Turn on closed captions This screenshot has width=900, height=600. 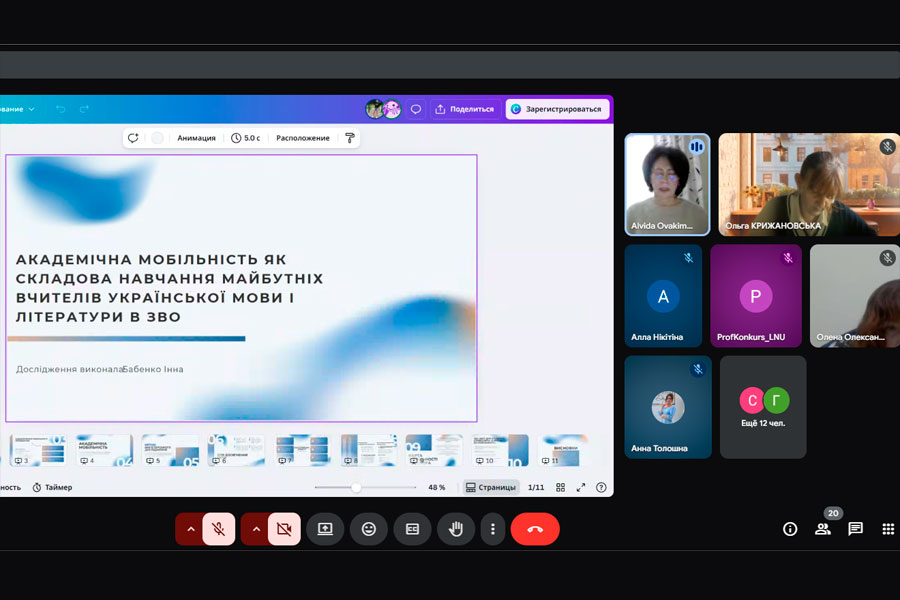coord(412,529)
